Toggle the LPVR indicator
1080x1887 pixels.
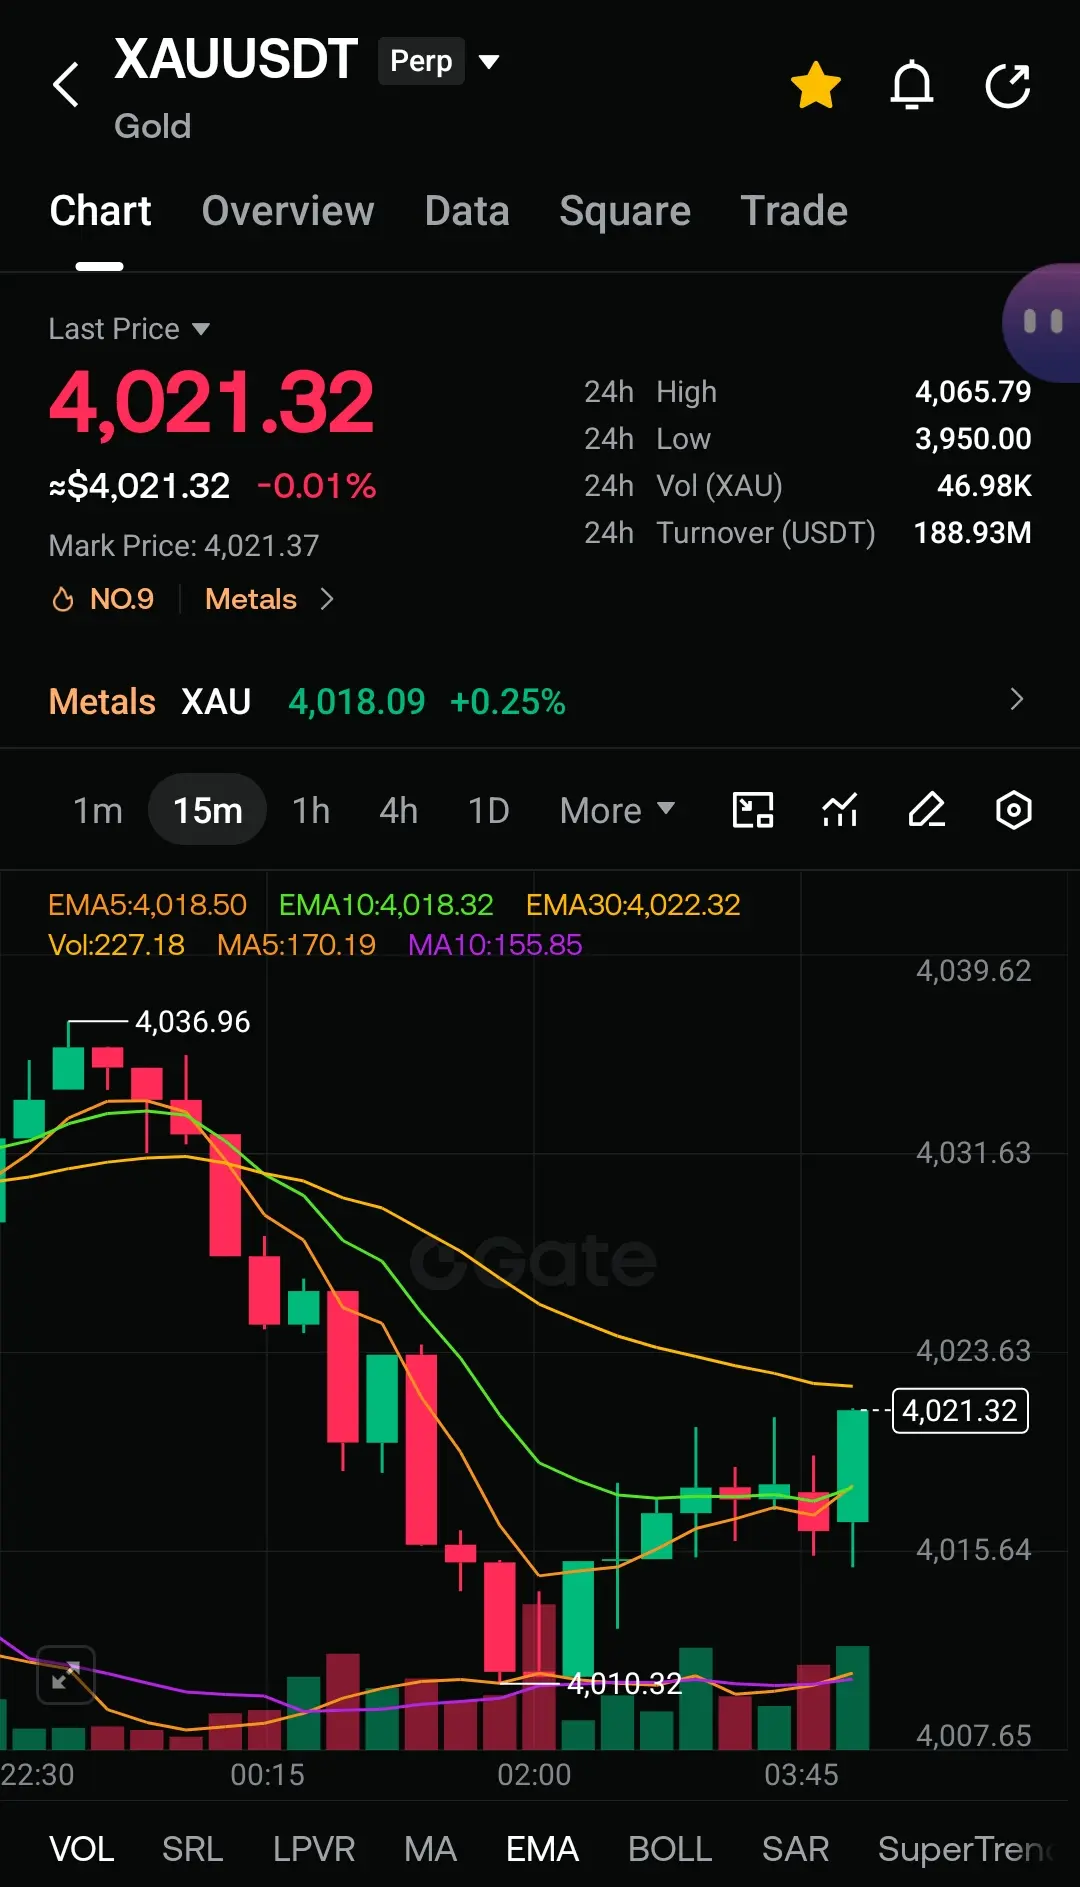click(x=314, y=1849)
